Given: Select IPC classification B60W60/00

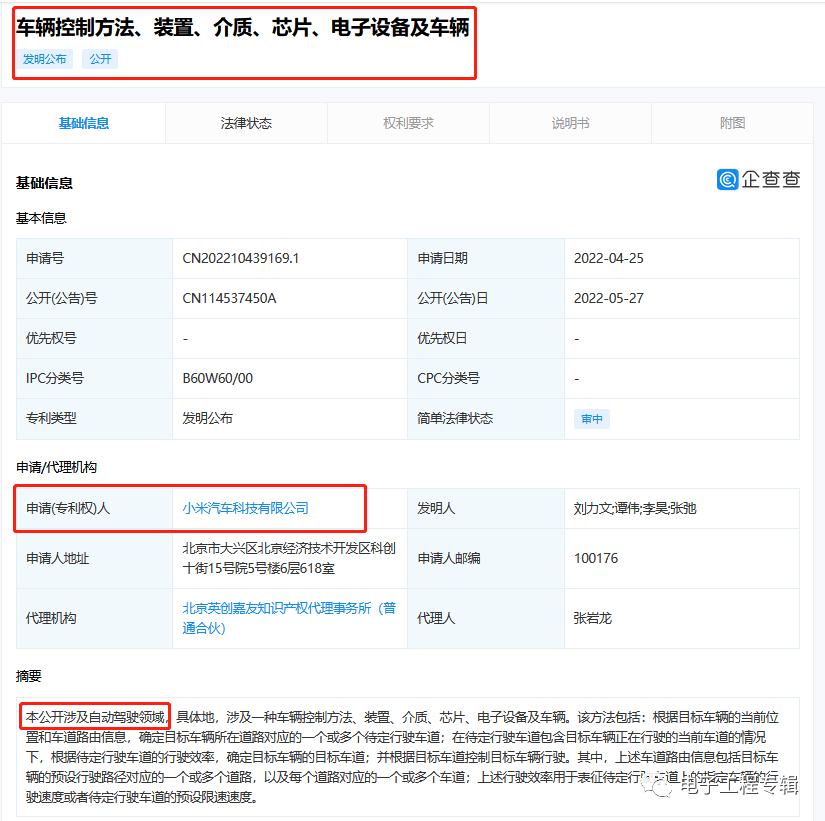Looking at the screenshot, I should (217, 378).
